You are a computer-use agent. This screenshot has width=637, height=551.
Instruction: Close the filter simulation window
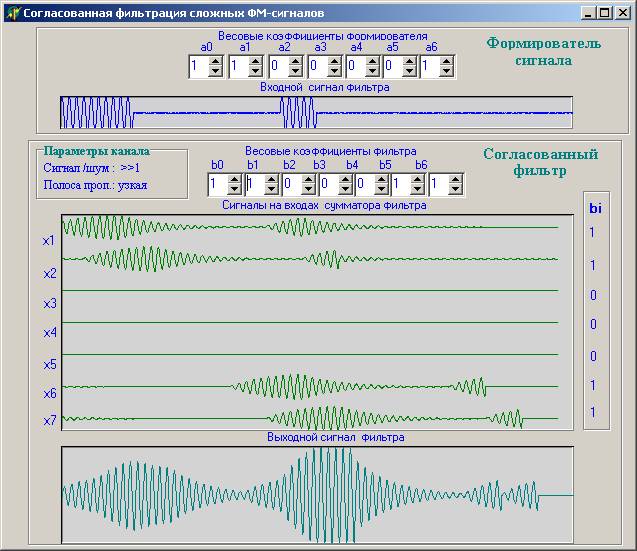pos(622,13)
